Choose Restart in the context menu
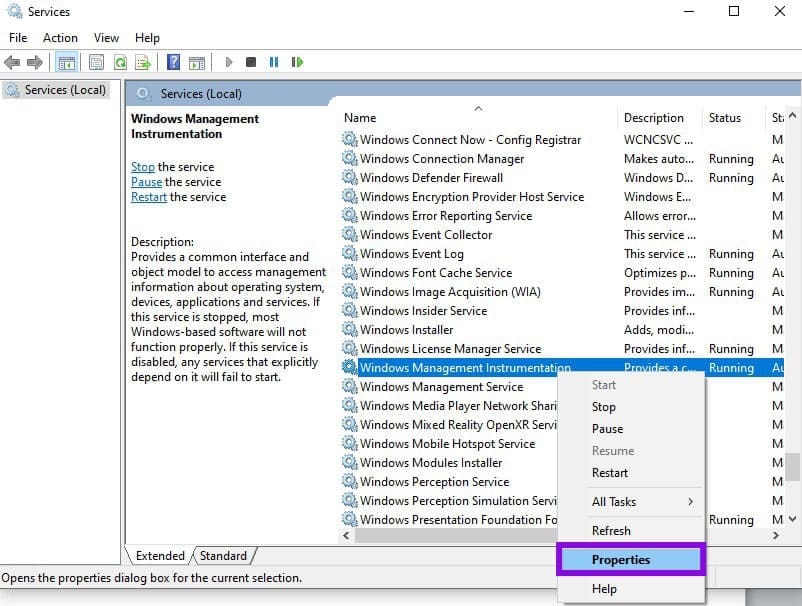Image resolution: width=802 pixels, height=606 pixels. (x=631, y=473)
